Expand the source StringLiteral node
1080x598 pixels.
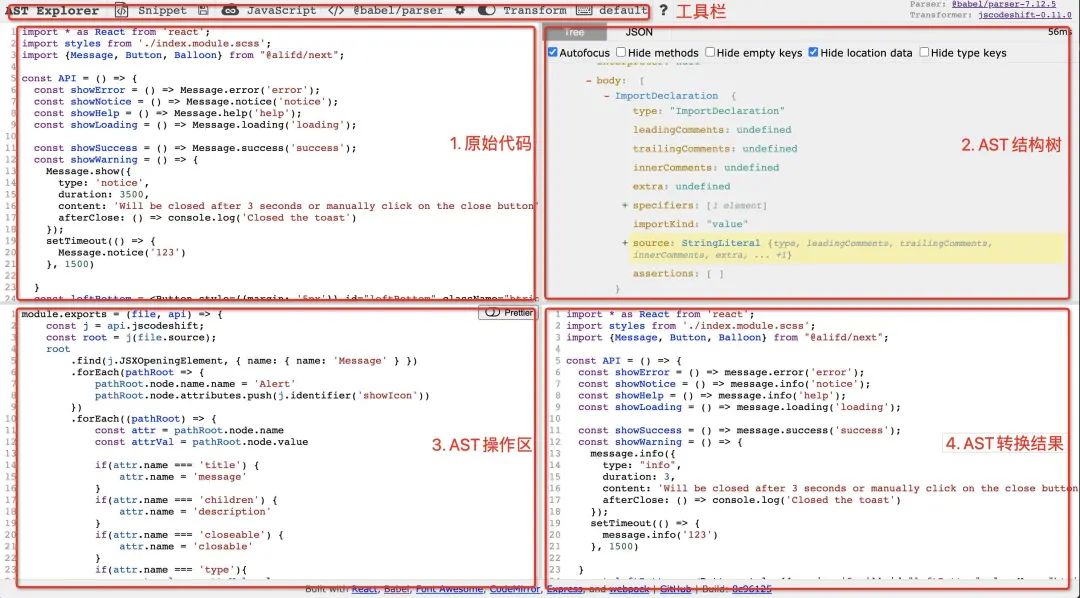pyautogui.click(x=625, y=243)
